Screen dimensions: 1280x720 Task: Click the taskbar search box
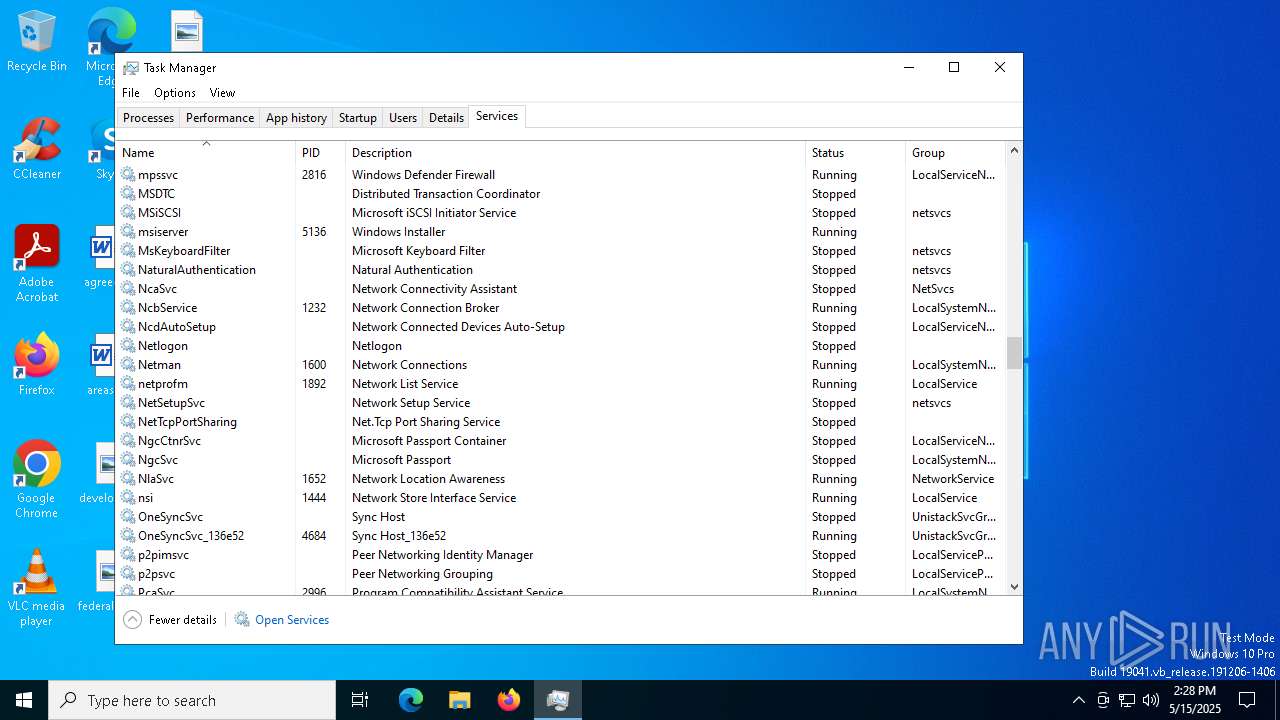pyautogui.click(x=192, y=700)
